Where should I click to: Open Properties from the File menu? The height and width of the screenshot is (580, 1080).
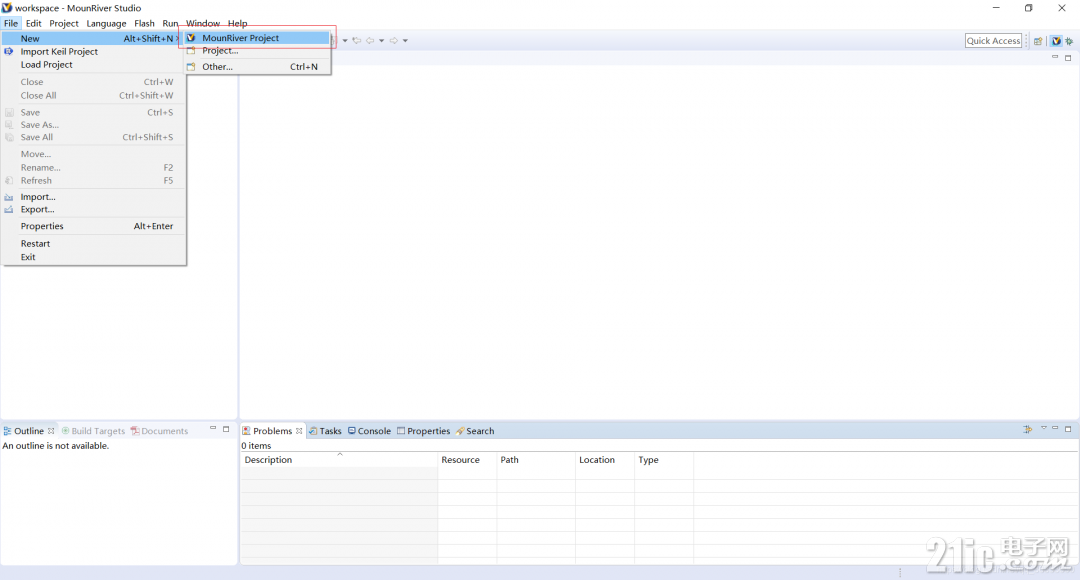[x=93, y=226]
